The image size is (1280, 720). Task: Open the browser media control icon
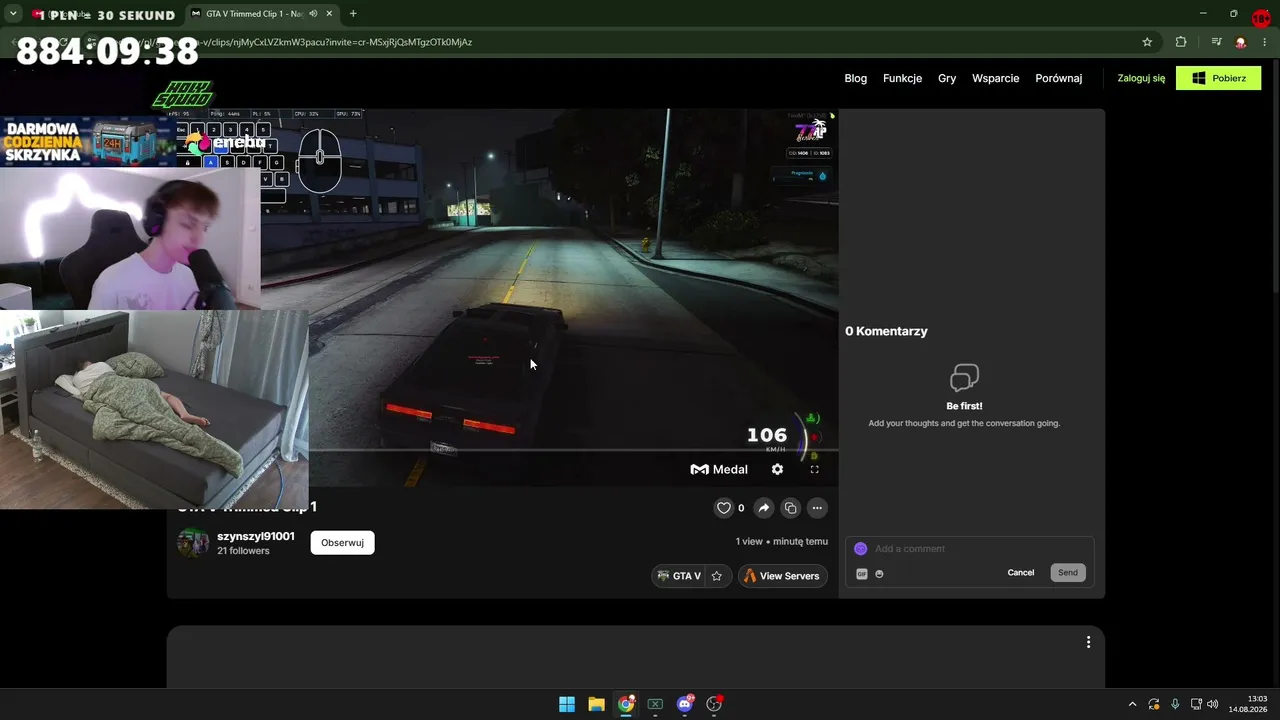pyautogui.click(x=1216, y=42)
